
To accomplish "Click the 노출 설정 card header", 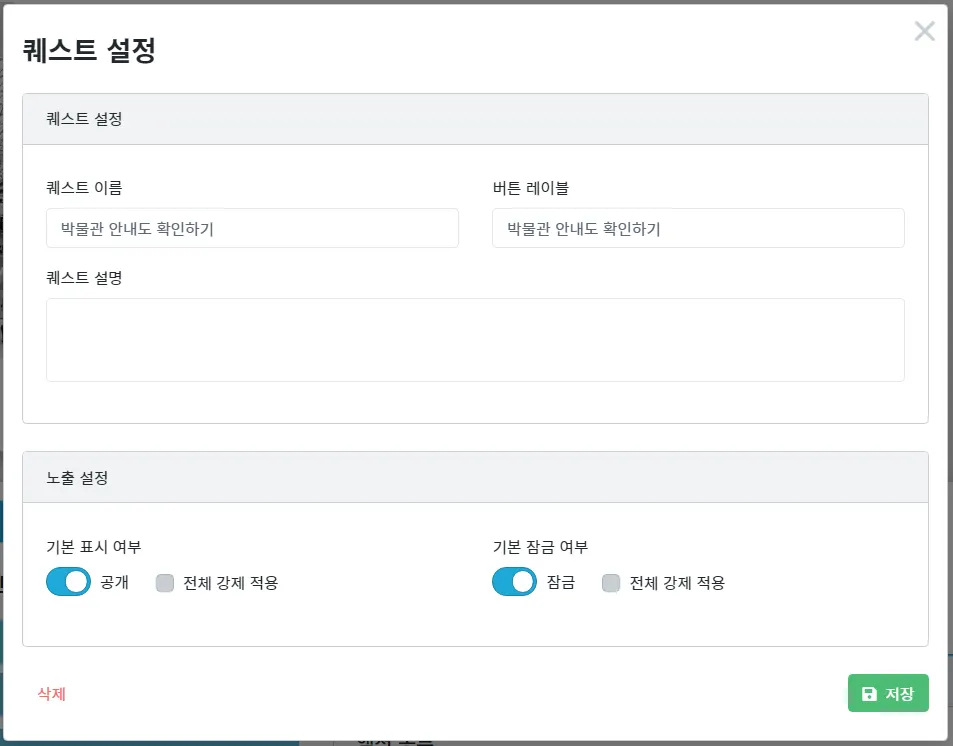I will coord(475,477).
